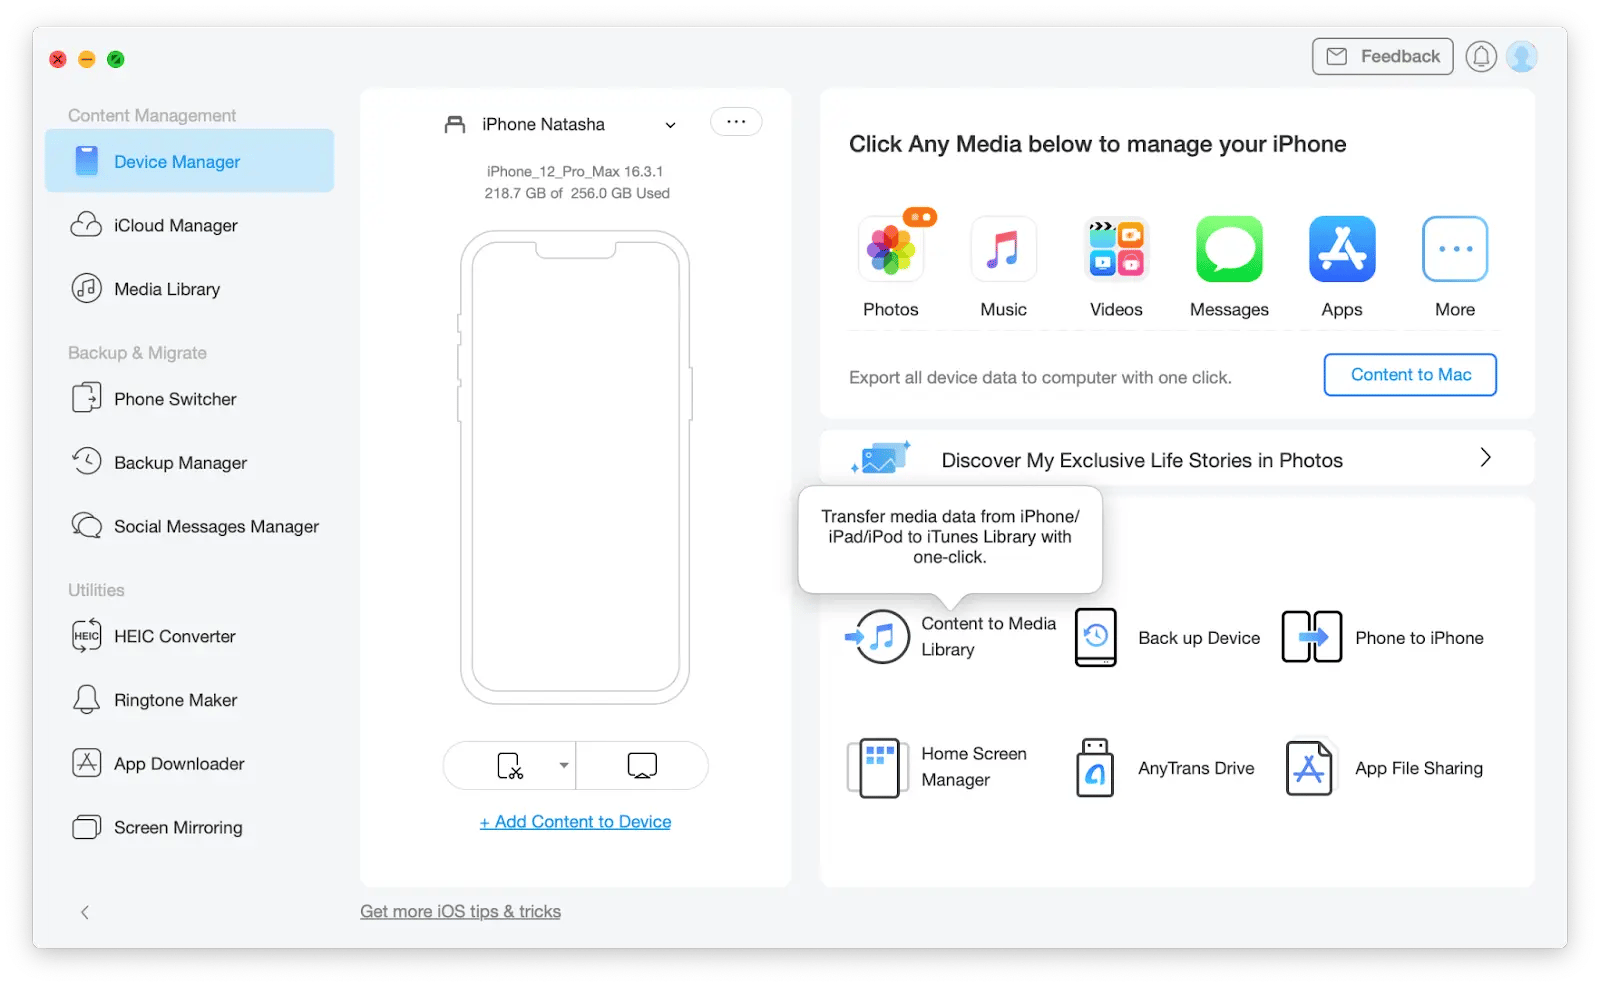Click the 'iPhone_12_Pro_Max 16.3.1' text
This screenshot has height=987, width=1600.
575,172
